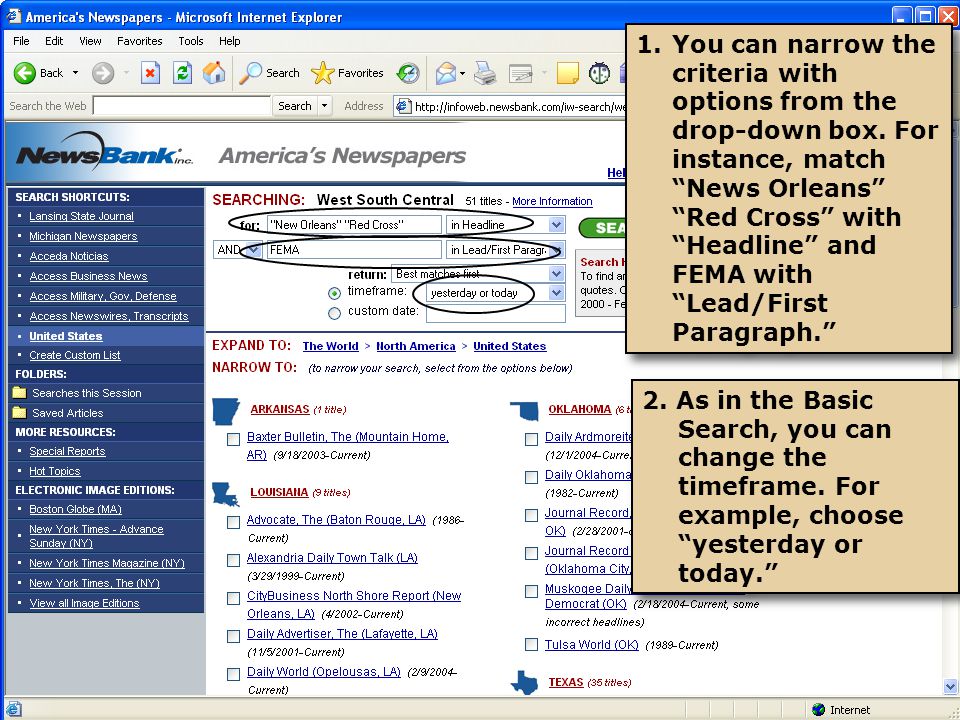The height and width of the screenshot is (720, 960).
Task: Open the 'in Headline' dropdown
Action: (x=506, y=225)
